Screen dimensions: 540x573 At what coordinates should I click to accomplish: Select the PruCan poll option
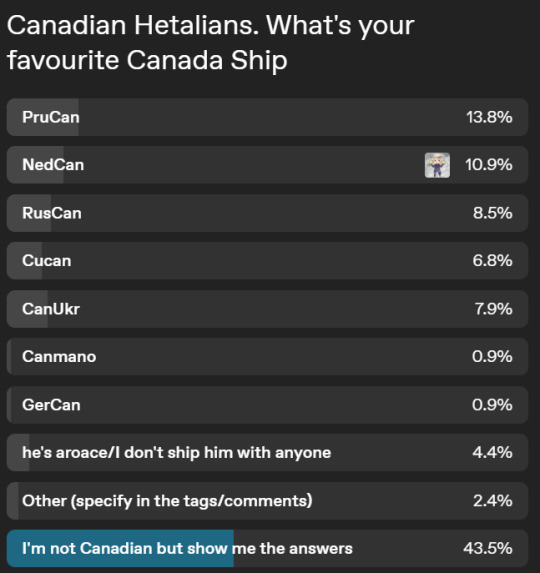267,117
